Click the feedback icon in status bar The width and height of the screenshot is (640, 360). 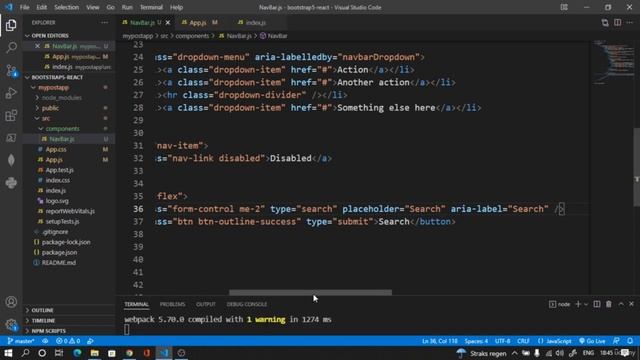point(616,341)
